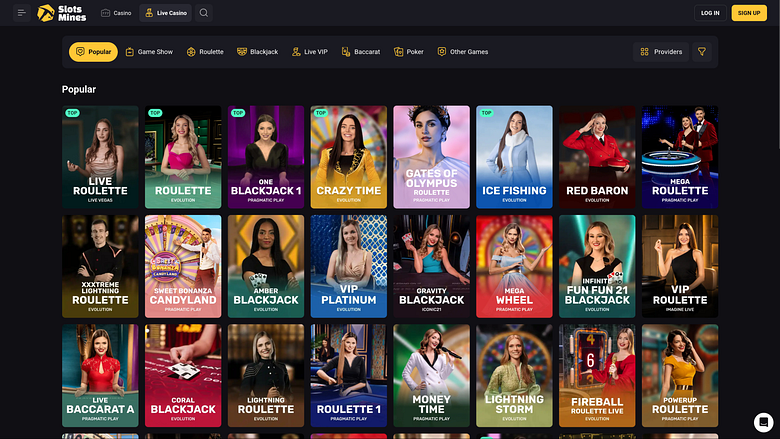This screenshot has height=439, width=780.
Task: Open Gates of Olympus Roulette
Action: tap(431, 157)
